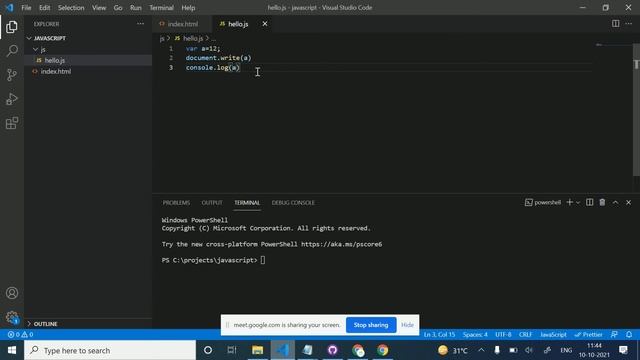Place cursor on line 2 document.write code
Image resolution: width=640 pixels, height=360 pixels.
point(218,58)
